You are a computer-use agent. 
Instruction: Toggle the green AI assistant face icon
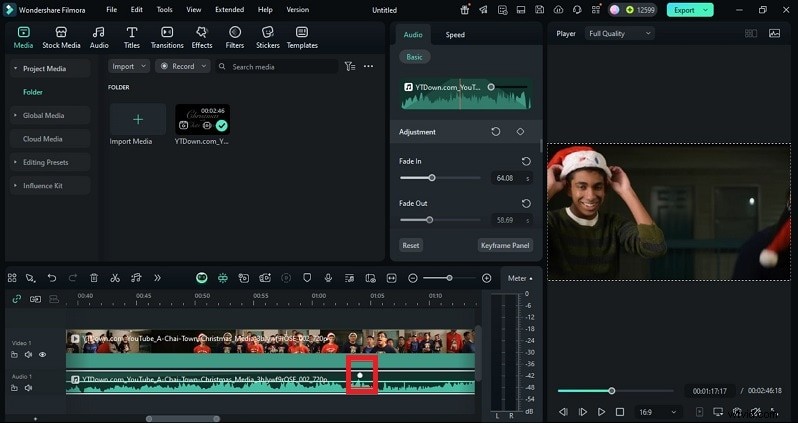[202, 278]
